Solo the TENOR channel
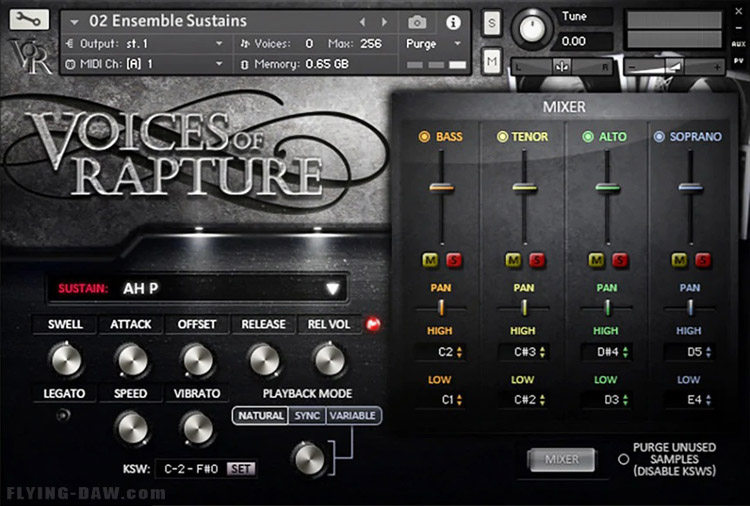Viewport: 750px width, 506px height. (x=537, y=260)
